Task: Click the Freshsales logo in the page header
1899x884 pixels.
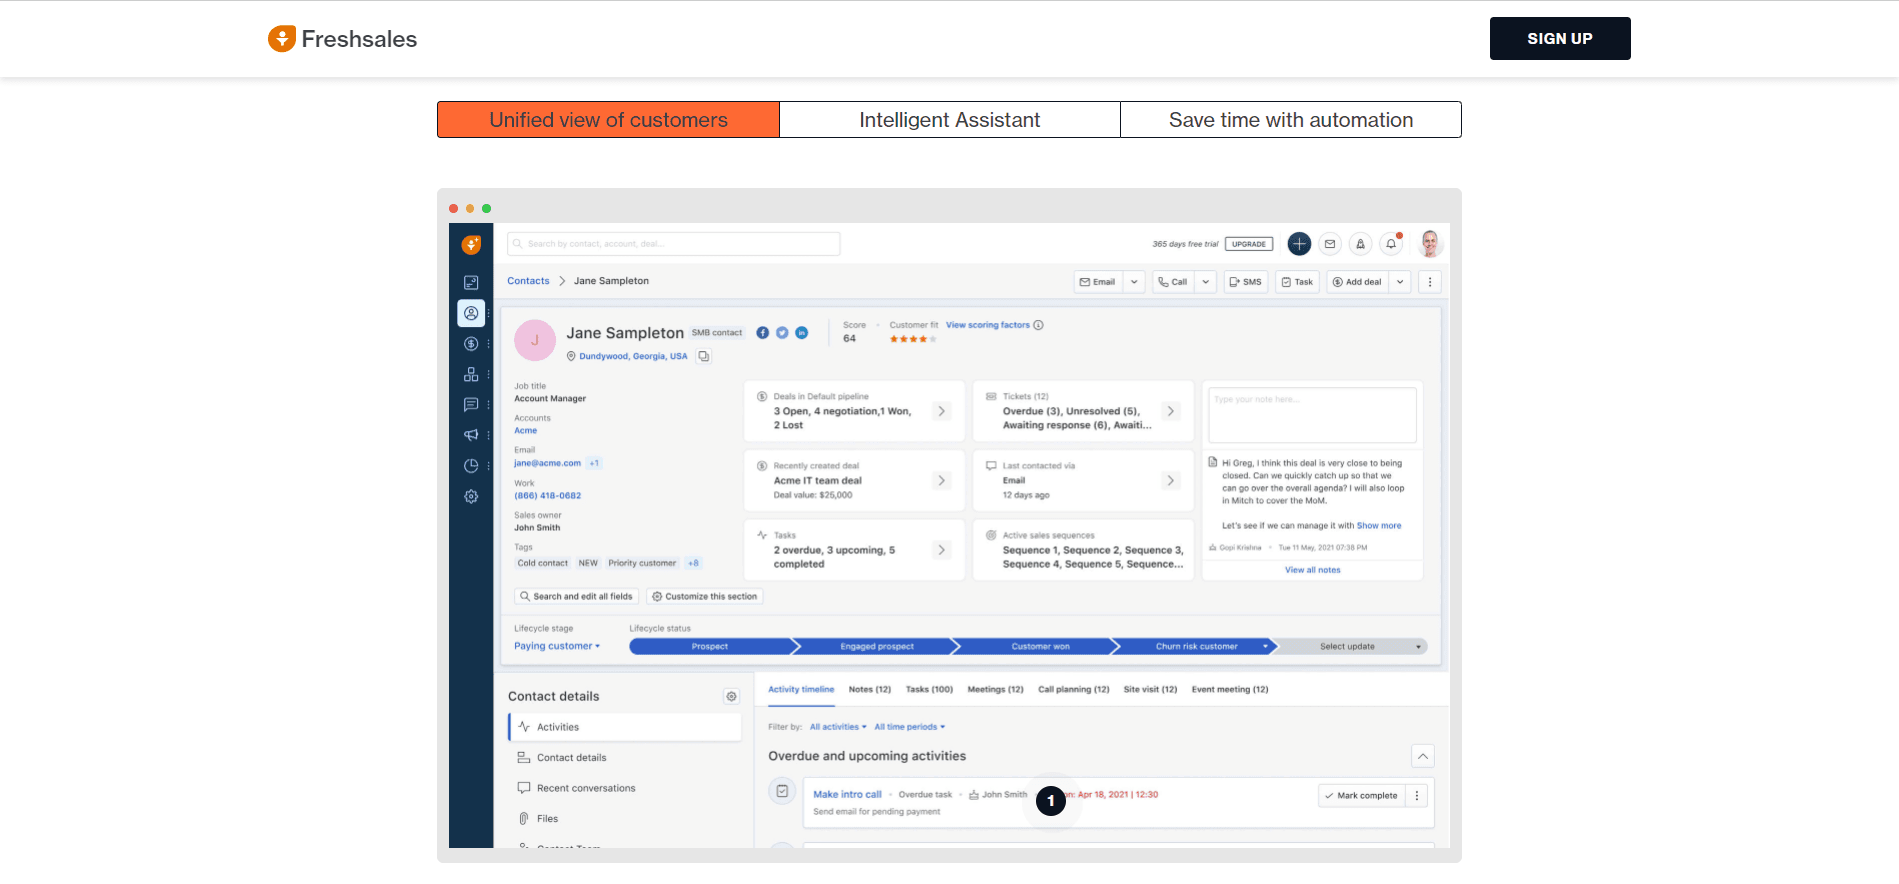Action: [x=342, y=39]
